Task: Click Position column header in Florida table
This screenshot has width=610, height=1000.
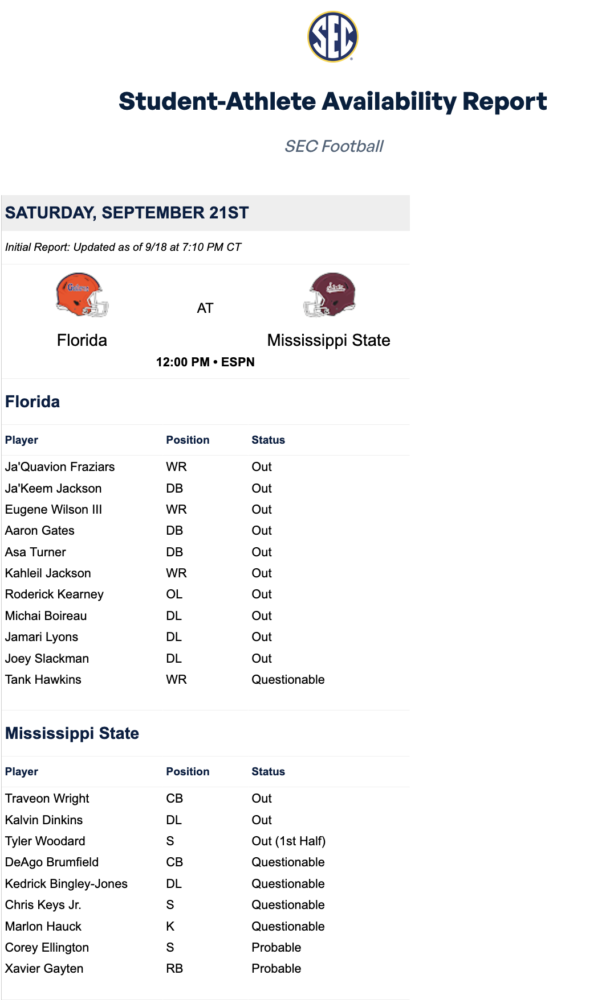Action: pos(188,440)
